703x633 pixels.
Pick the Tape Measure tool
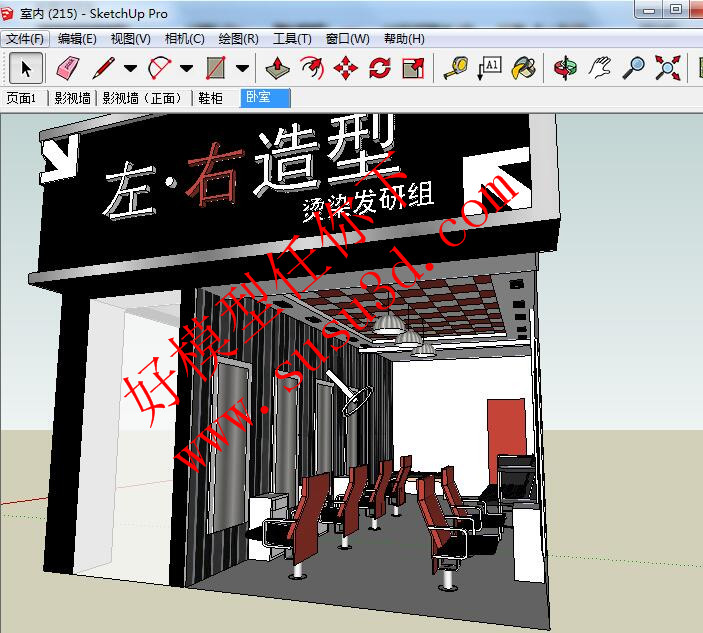[456, 68]
